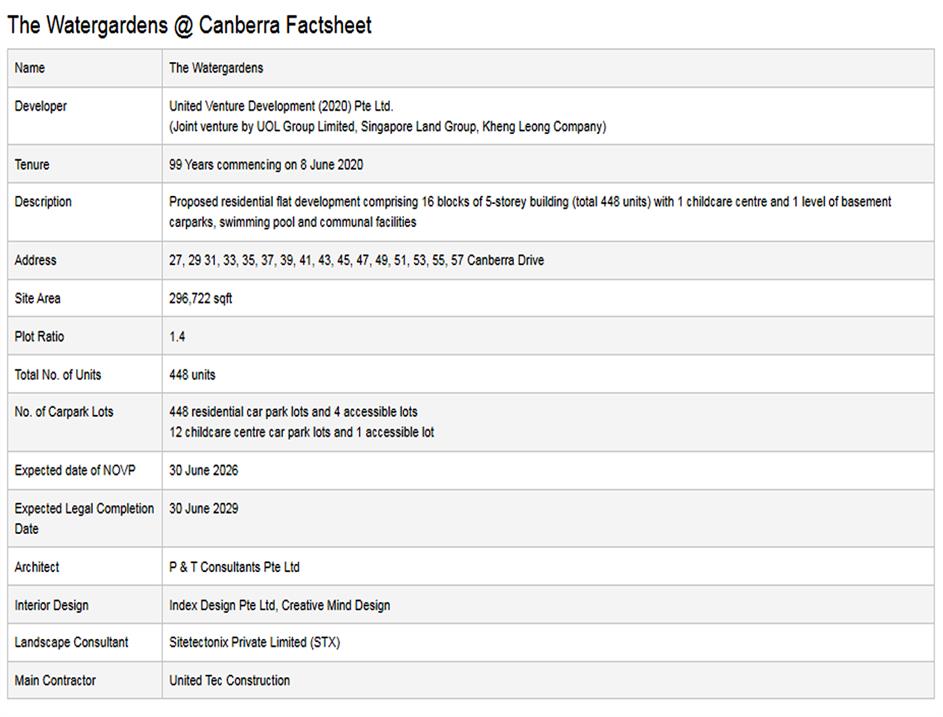Click the United Tec Construction contractor name
The height and width of the screenshot is (717, 943).
coord(229,680)
